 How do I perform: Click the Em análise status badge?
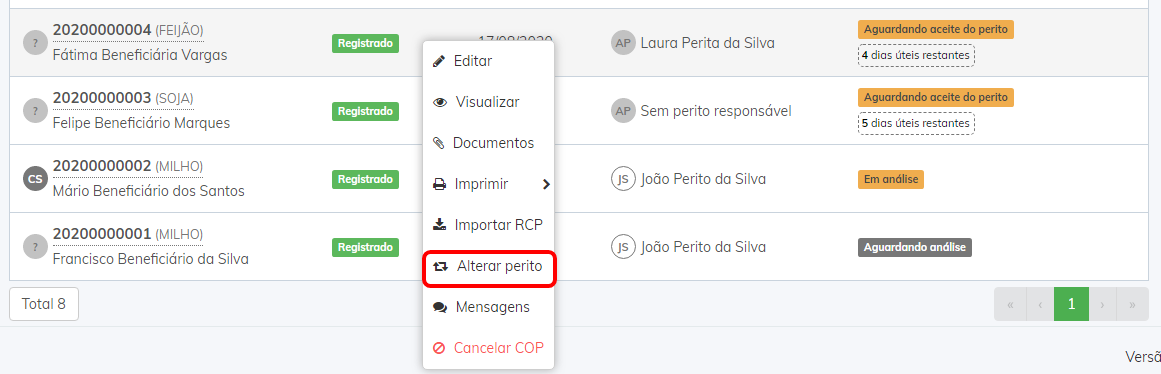point(891,179)
